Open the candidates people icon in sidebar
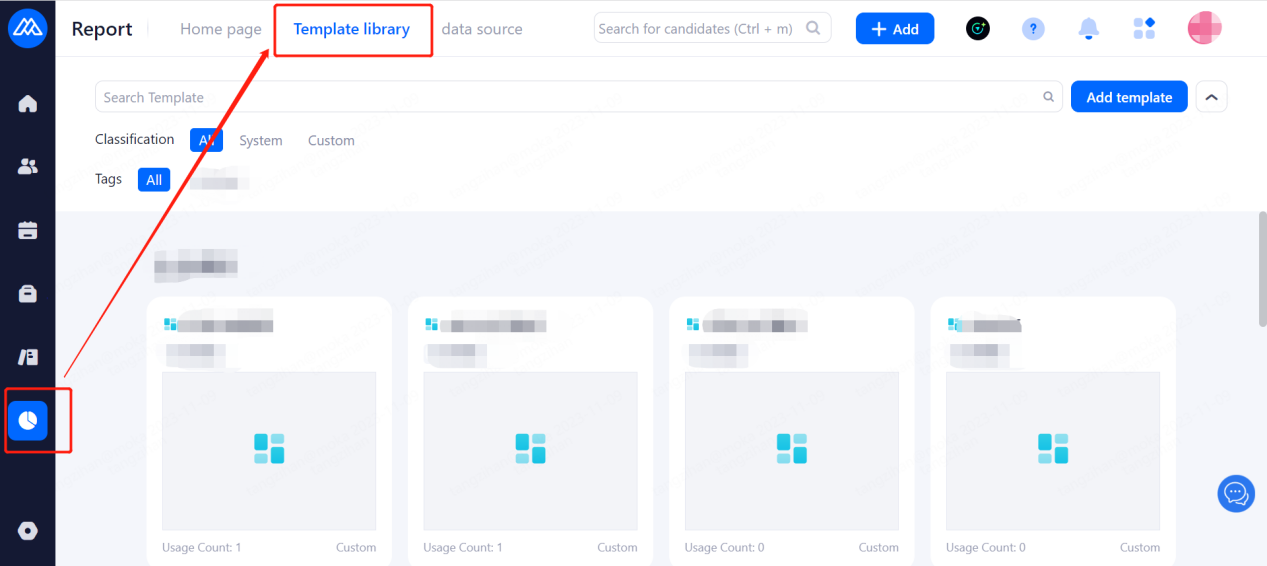This screenshot has width=1267, height=566. (x=28, y=167)
